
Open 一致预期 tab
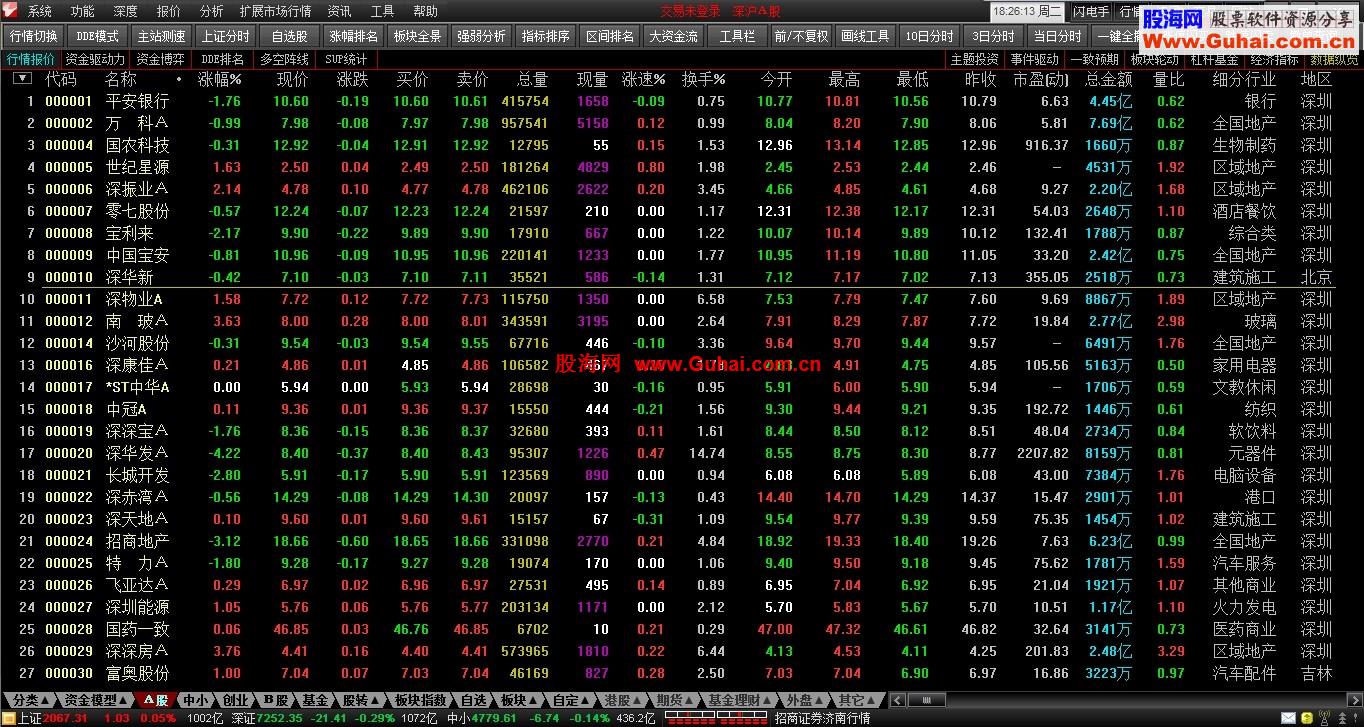pos(1094,59)
